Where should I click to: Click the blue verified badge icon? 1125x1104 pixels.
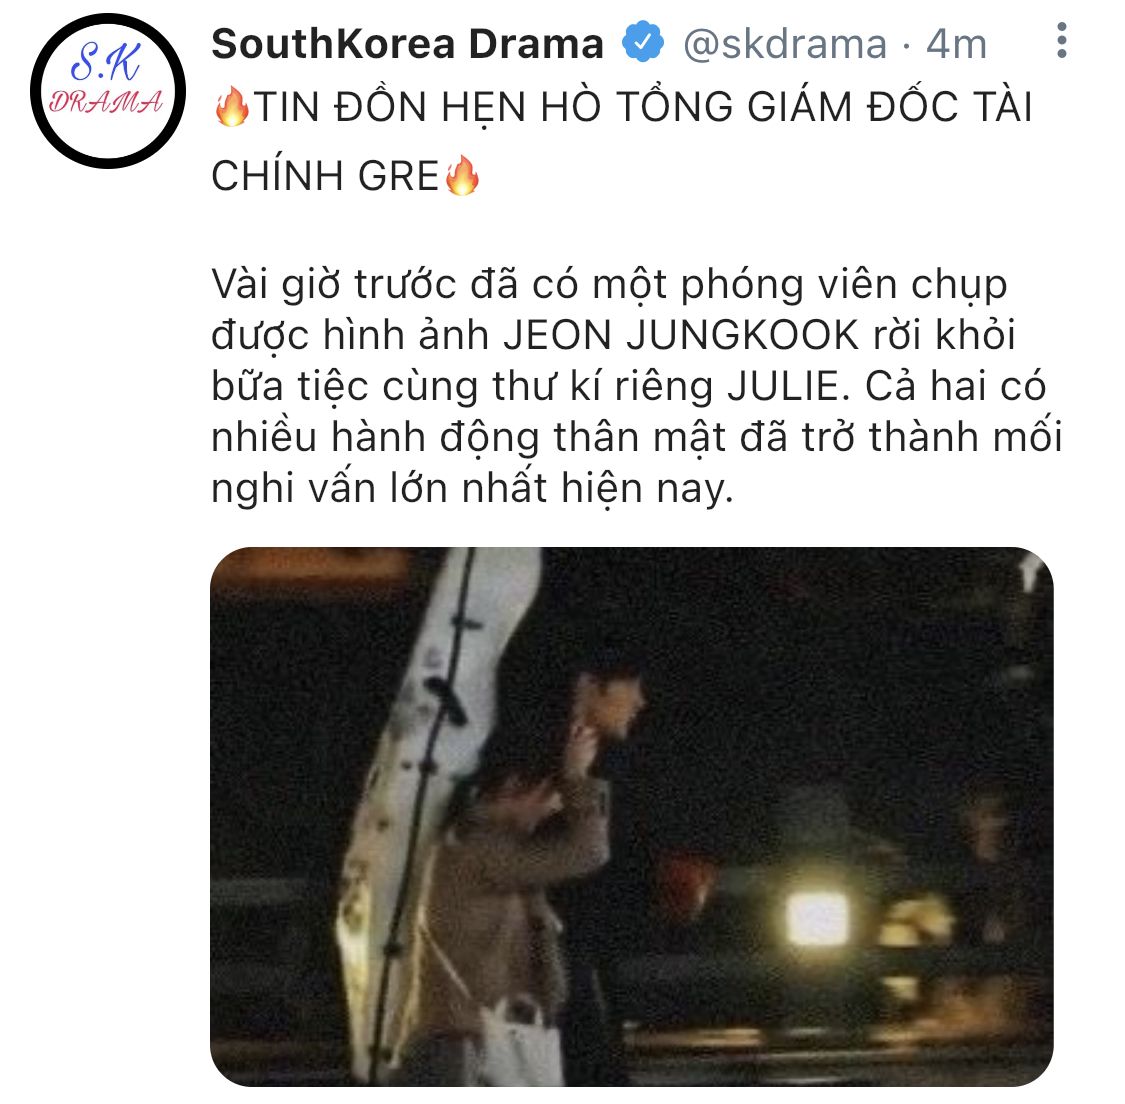[x=642, y=43]
